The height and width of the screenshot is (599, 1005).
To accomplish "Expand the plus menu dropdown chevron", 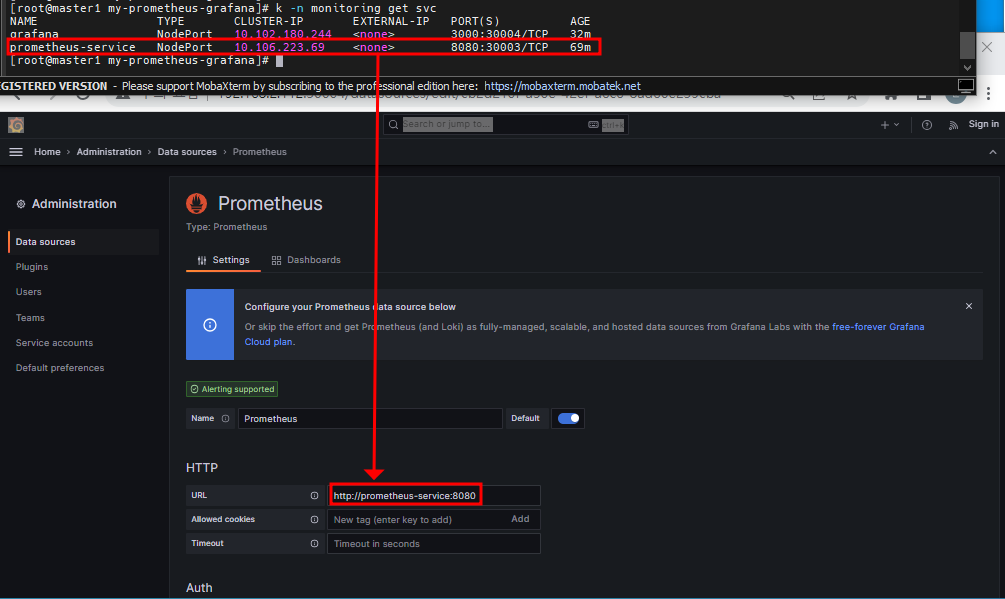I will (896, 125).
